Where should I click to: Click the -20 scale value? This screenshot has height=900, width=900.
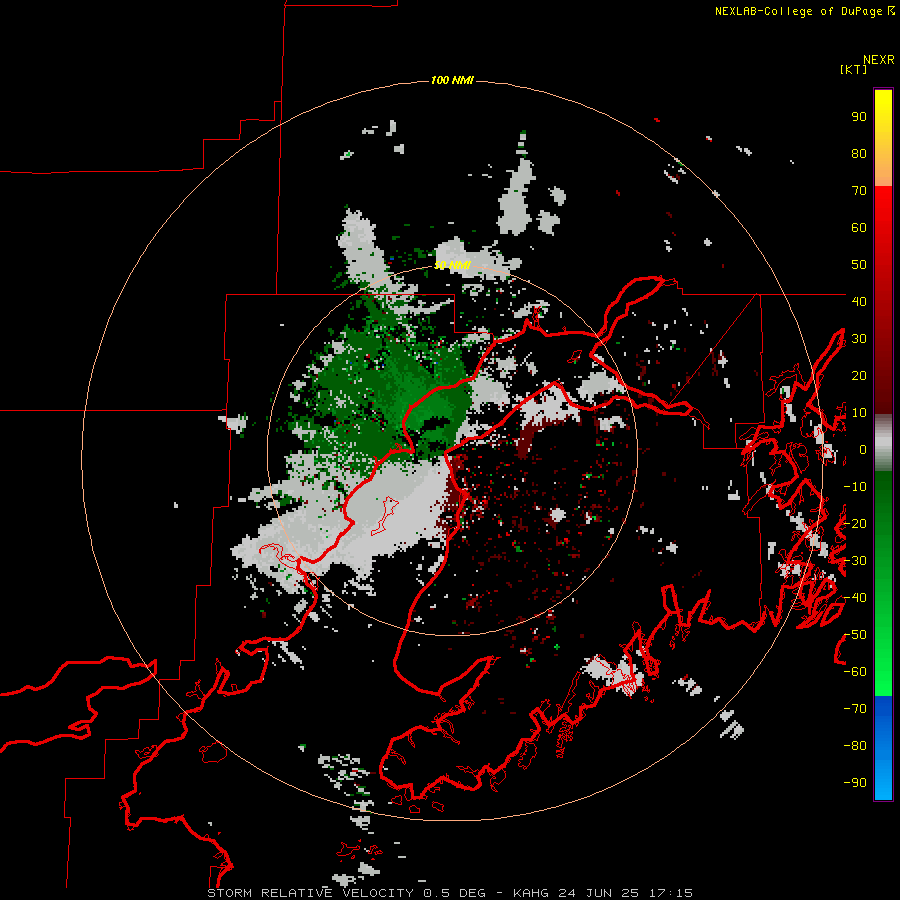(x=855, y=524)
